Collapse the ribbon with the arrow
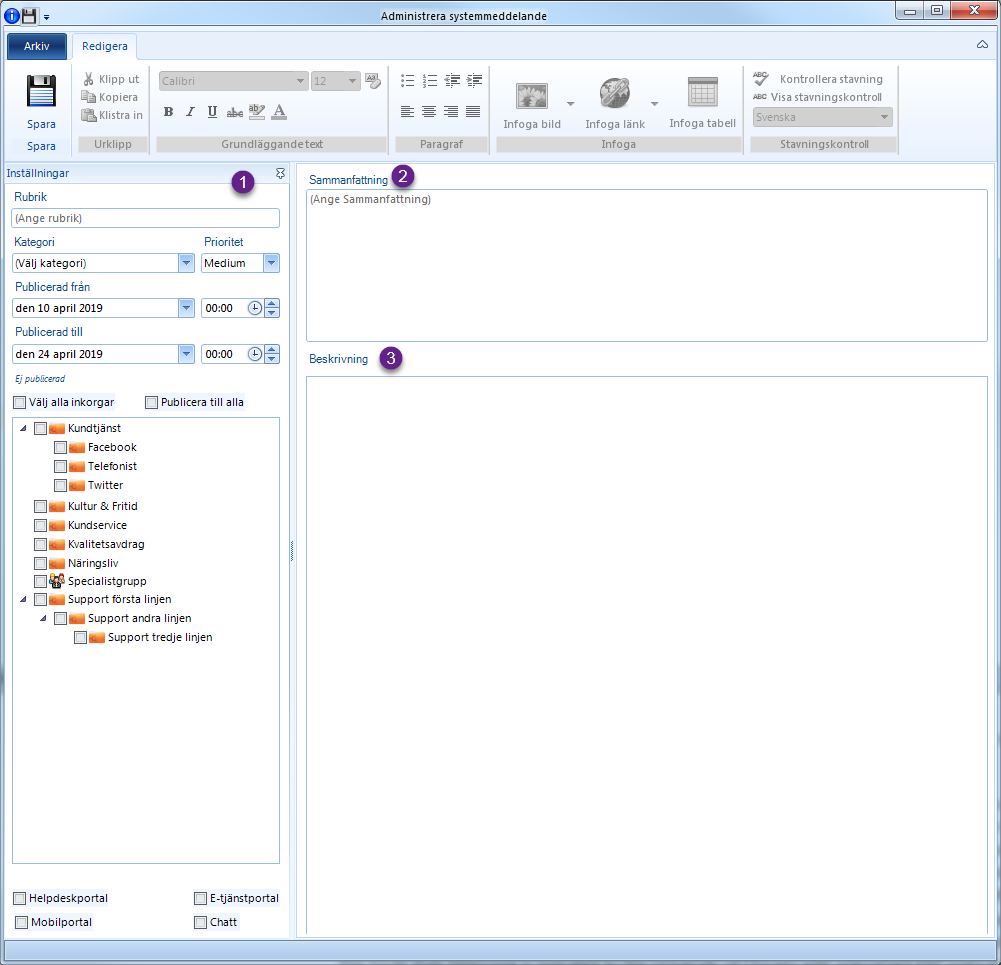Screen dimensions: 1001x965 (982, 45)
